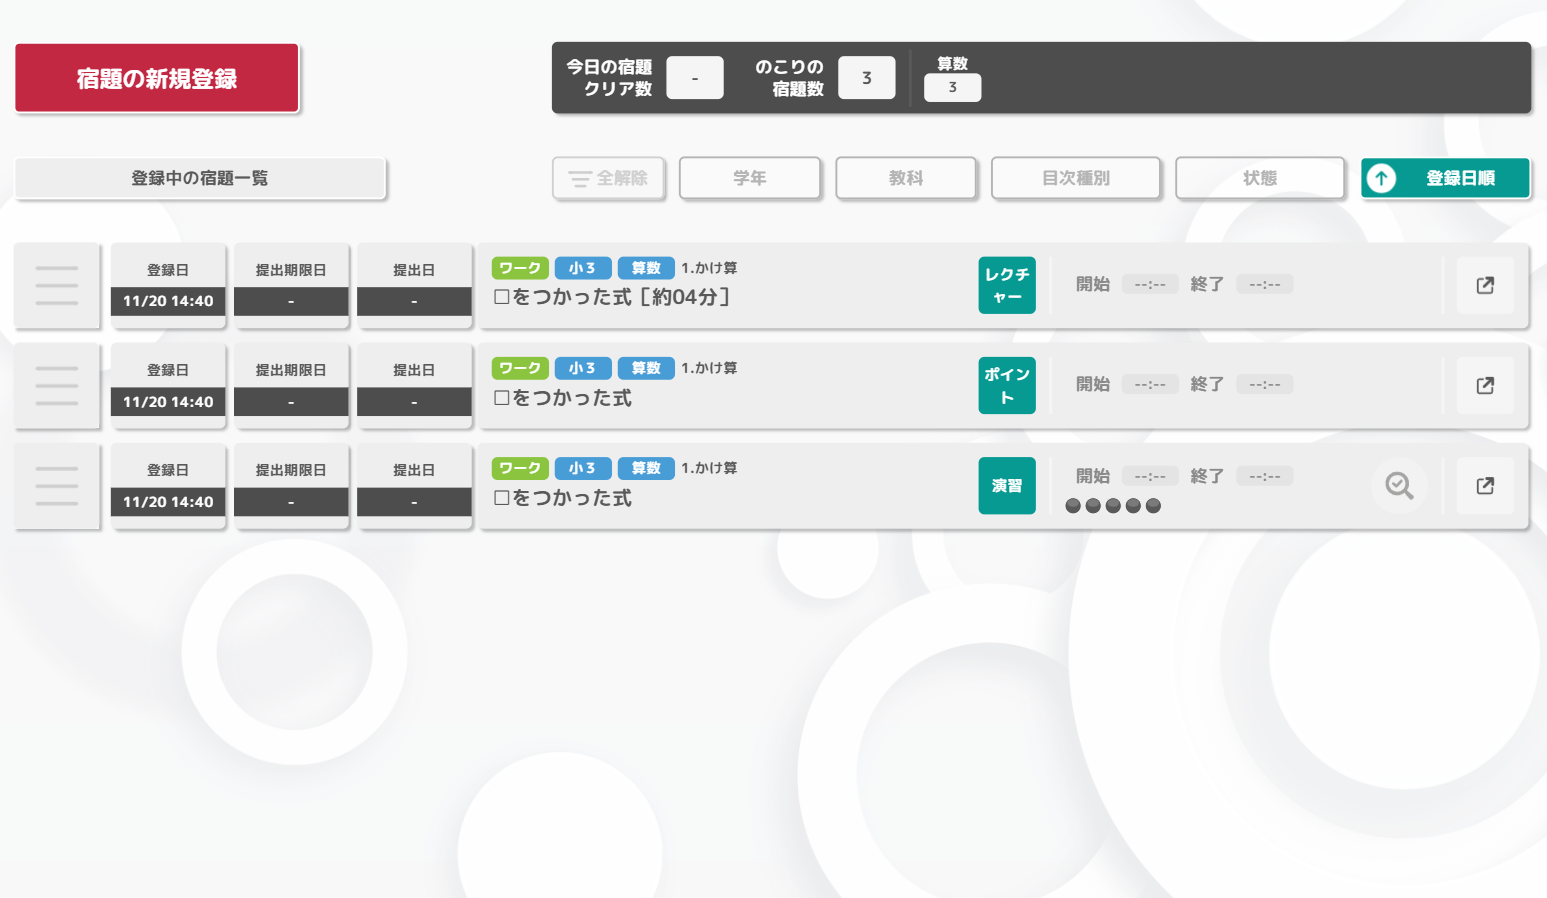
Task: Click the 算数 subject count in header
Action: click(952, 87)
